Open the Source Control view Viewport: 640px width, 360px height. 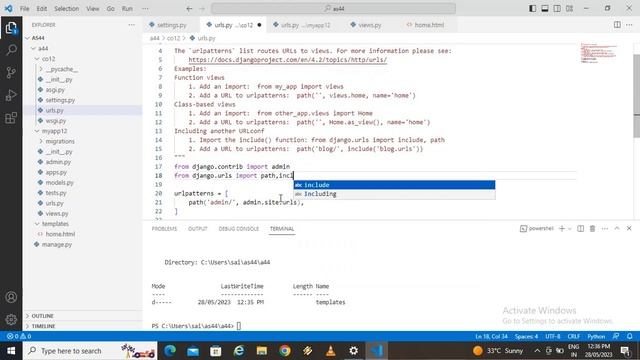pyautogui.click(x=11, y=73)
